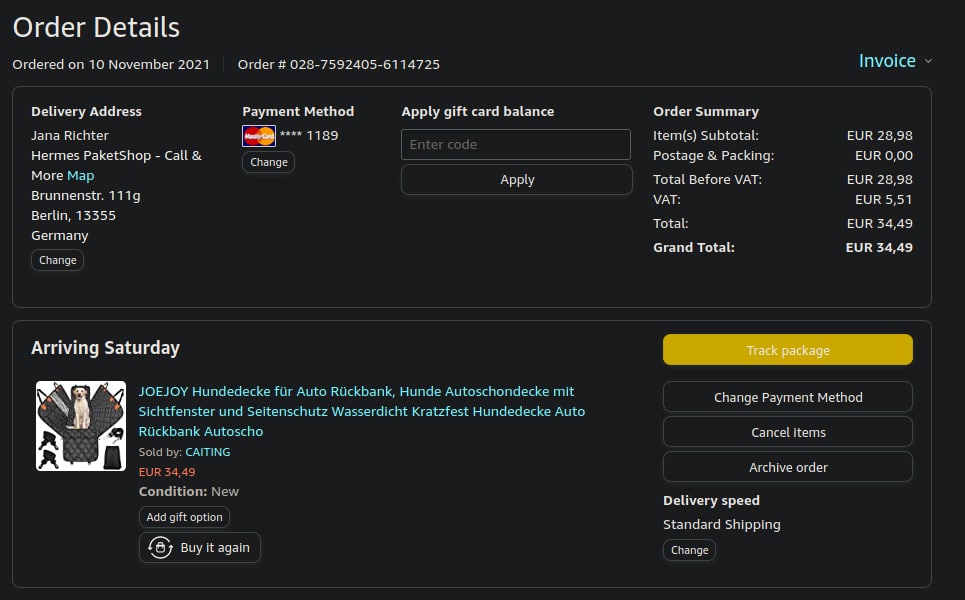This screenshot has width=965, height=600.
Task: Click the order number 028-7592405-6114725
Action: (365, 64)
